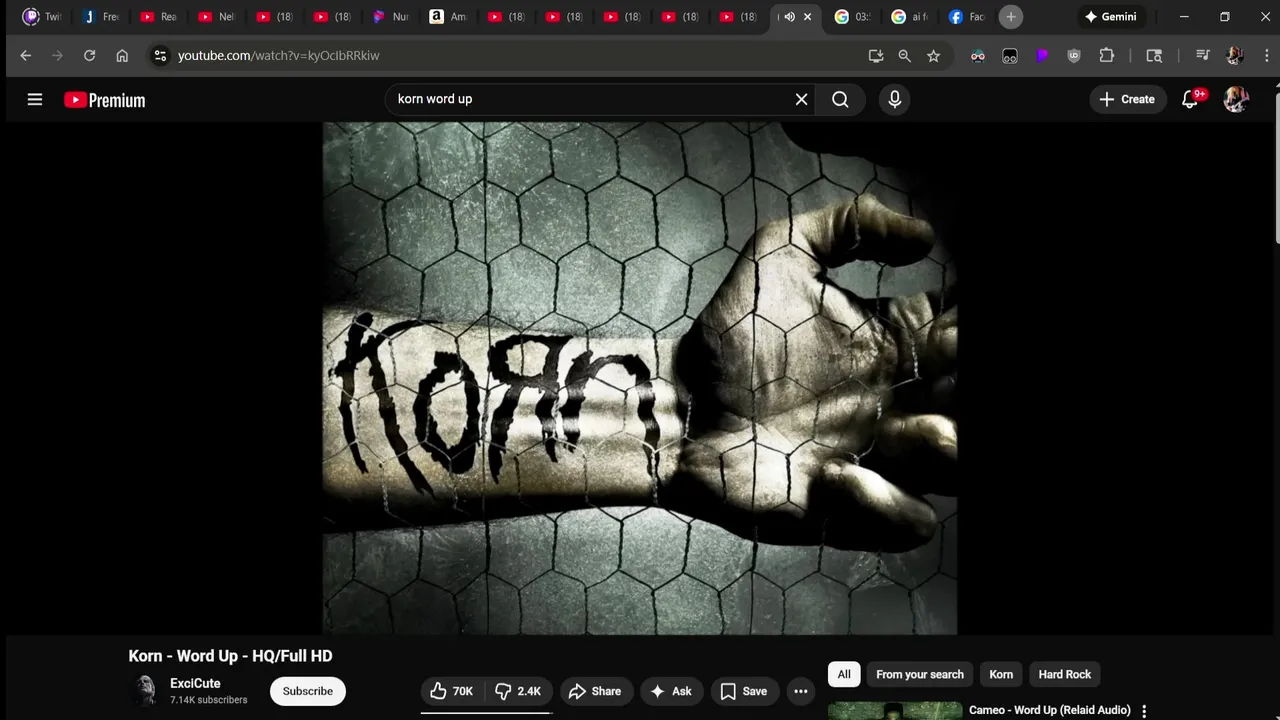Screen dimensions: 1280x720
Task: Click the browser URL address bar
Action: (510, 56)
